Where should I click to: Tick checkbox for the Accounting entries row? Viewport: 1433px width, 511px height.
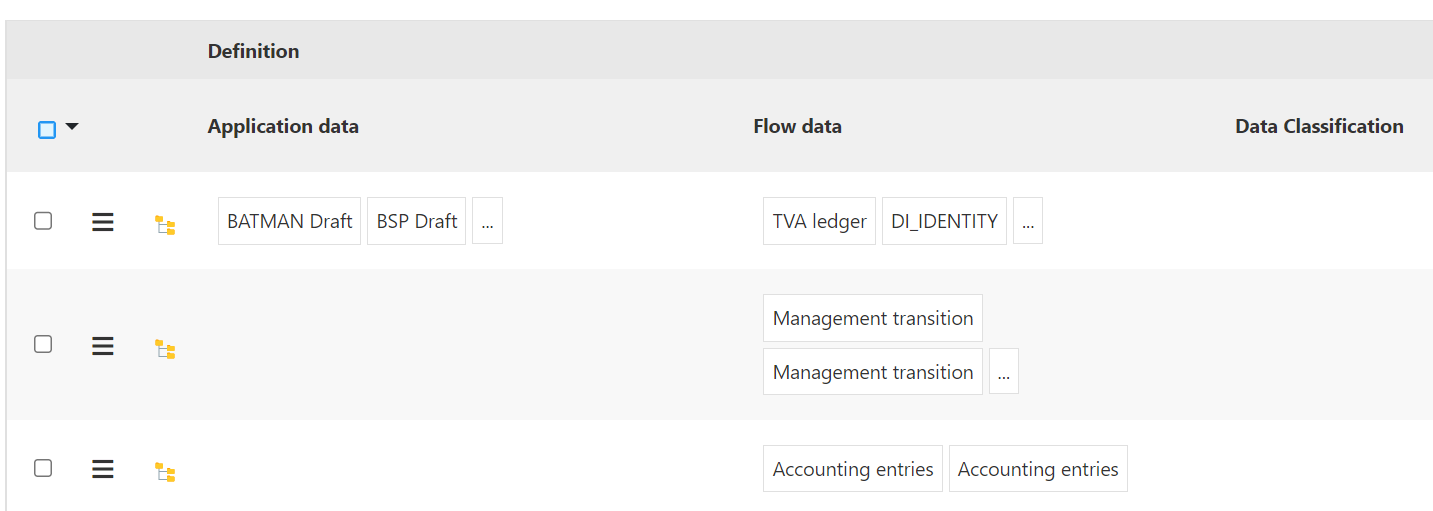click(x=43, y=468)
